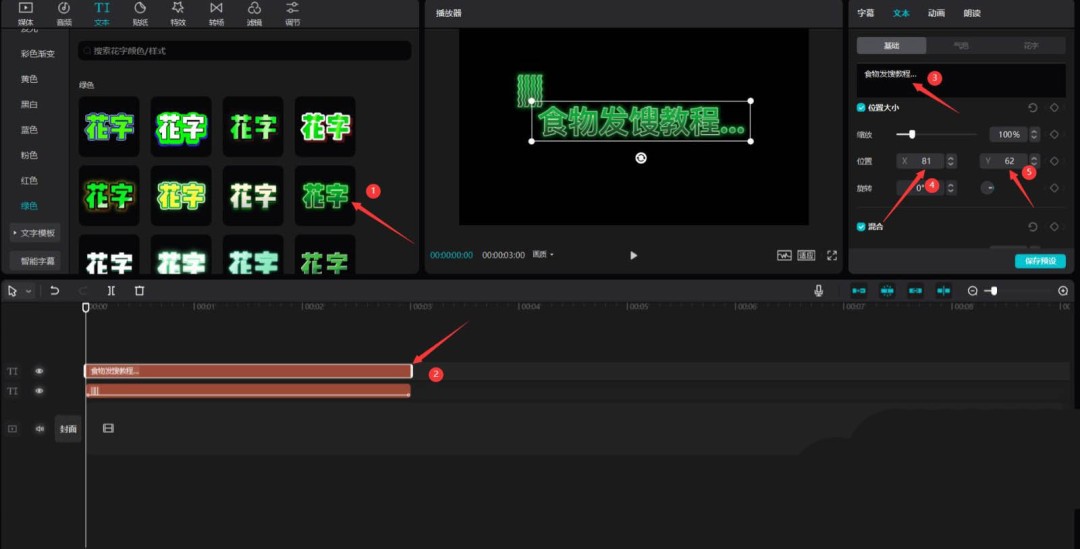Screen dimensions: 1080x549
Task: Toggle the 混合 checkbox
Action: [x=861, y=227]
